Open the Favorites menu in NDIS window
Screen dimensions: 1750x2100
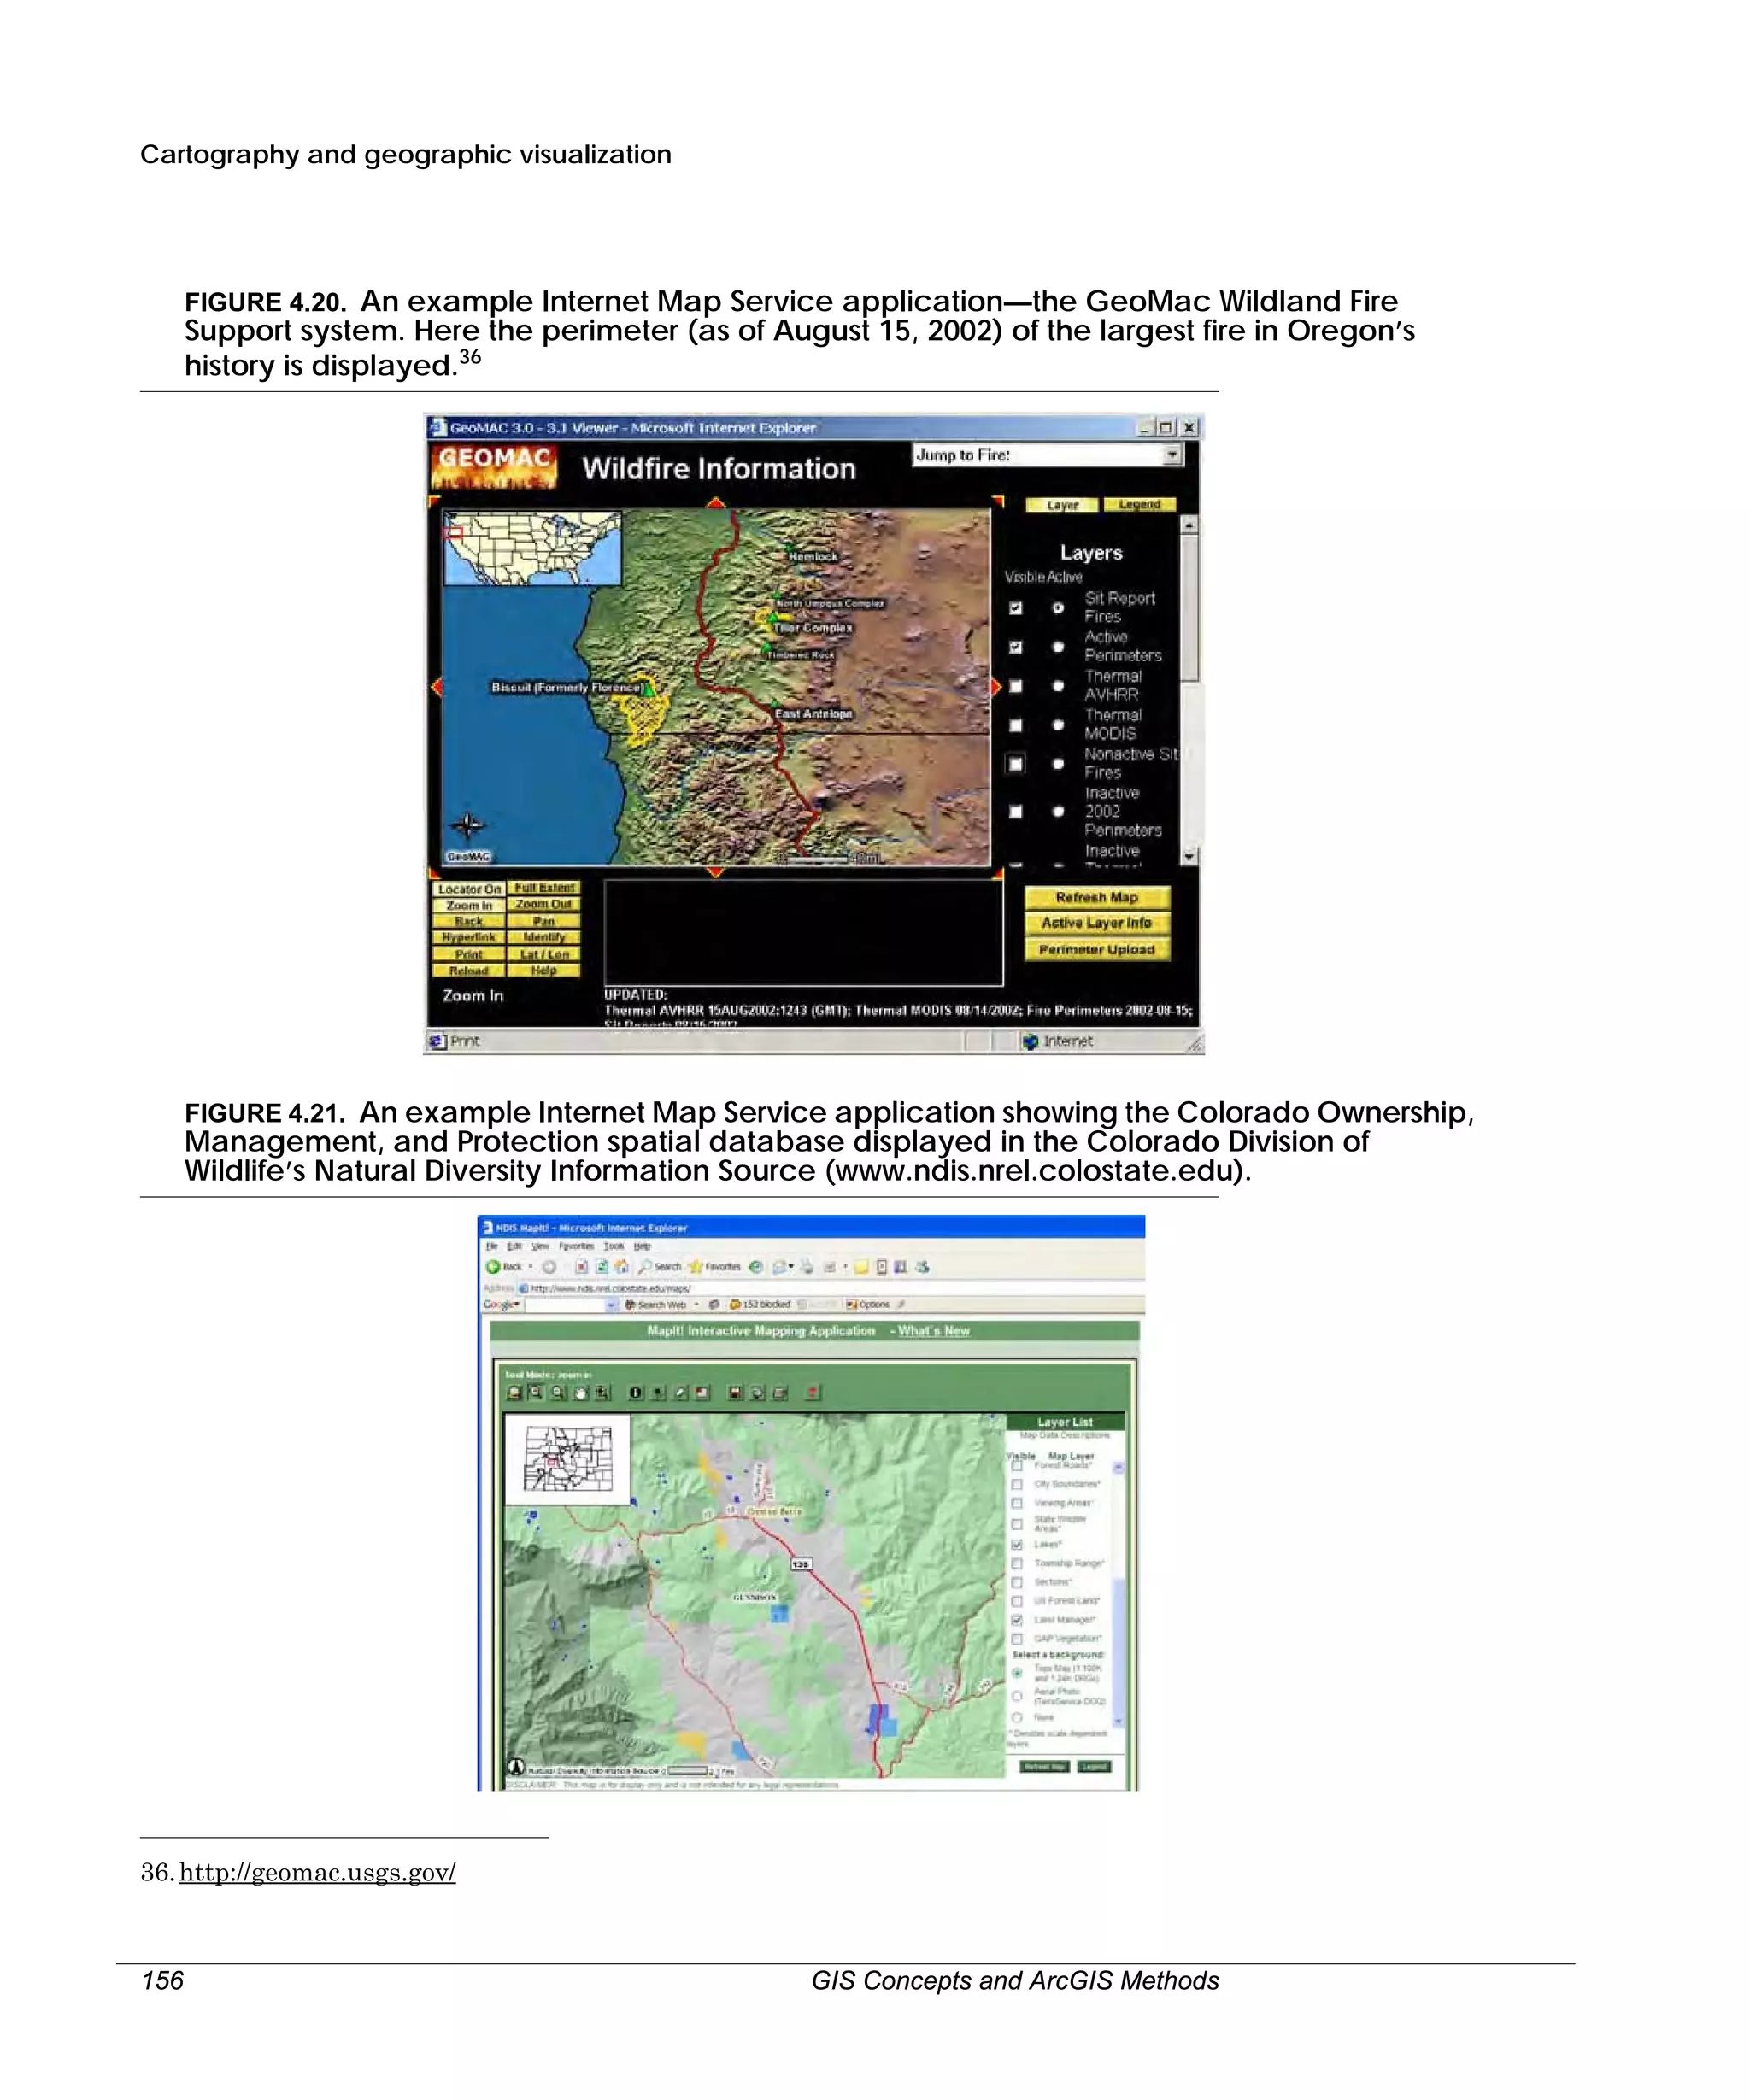coord(576,1246)
